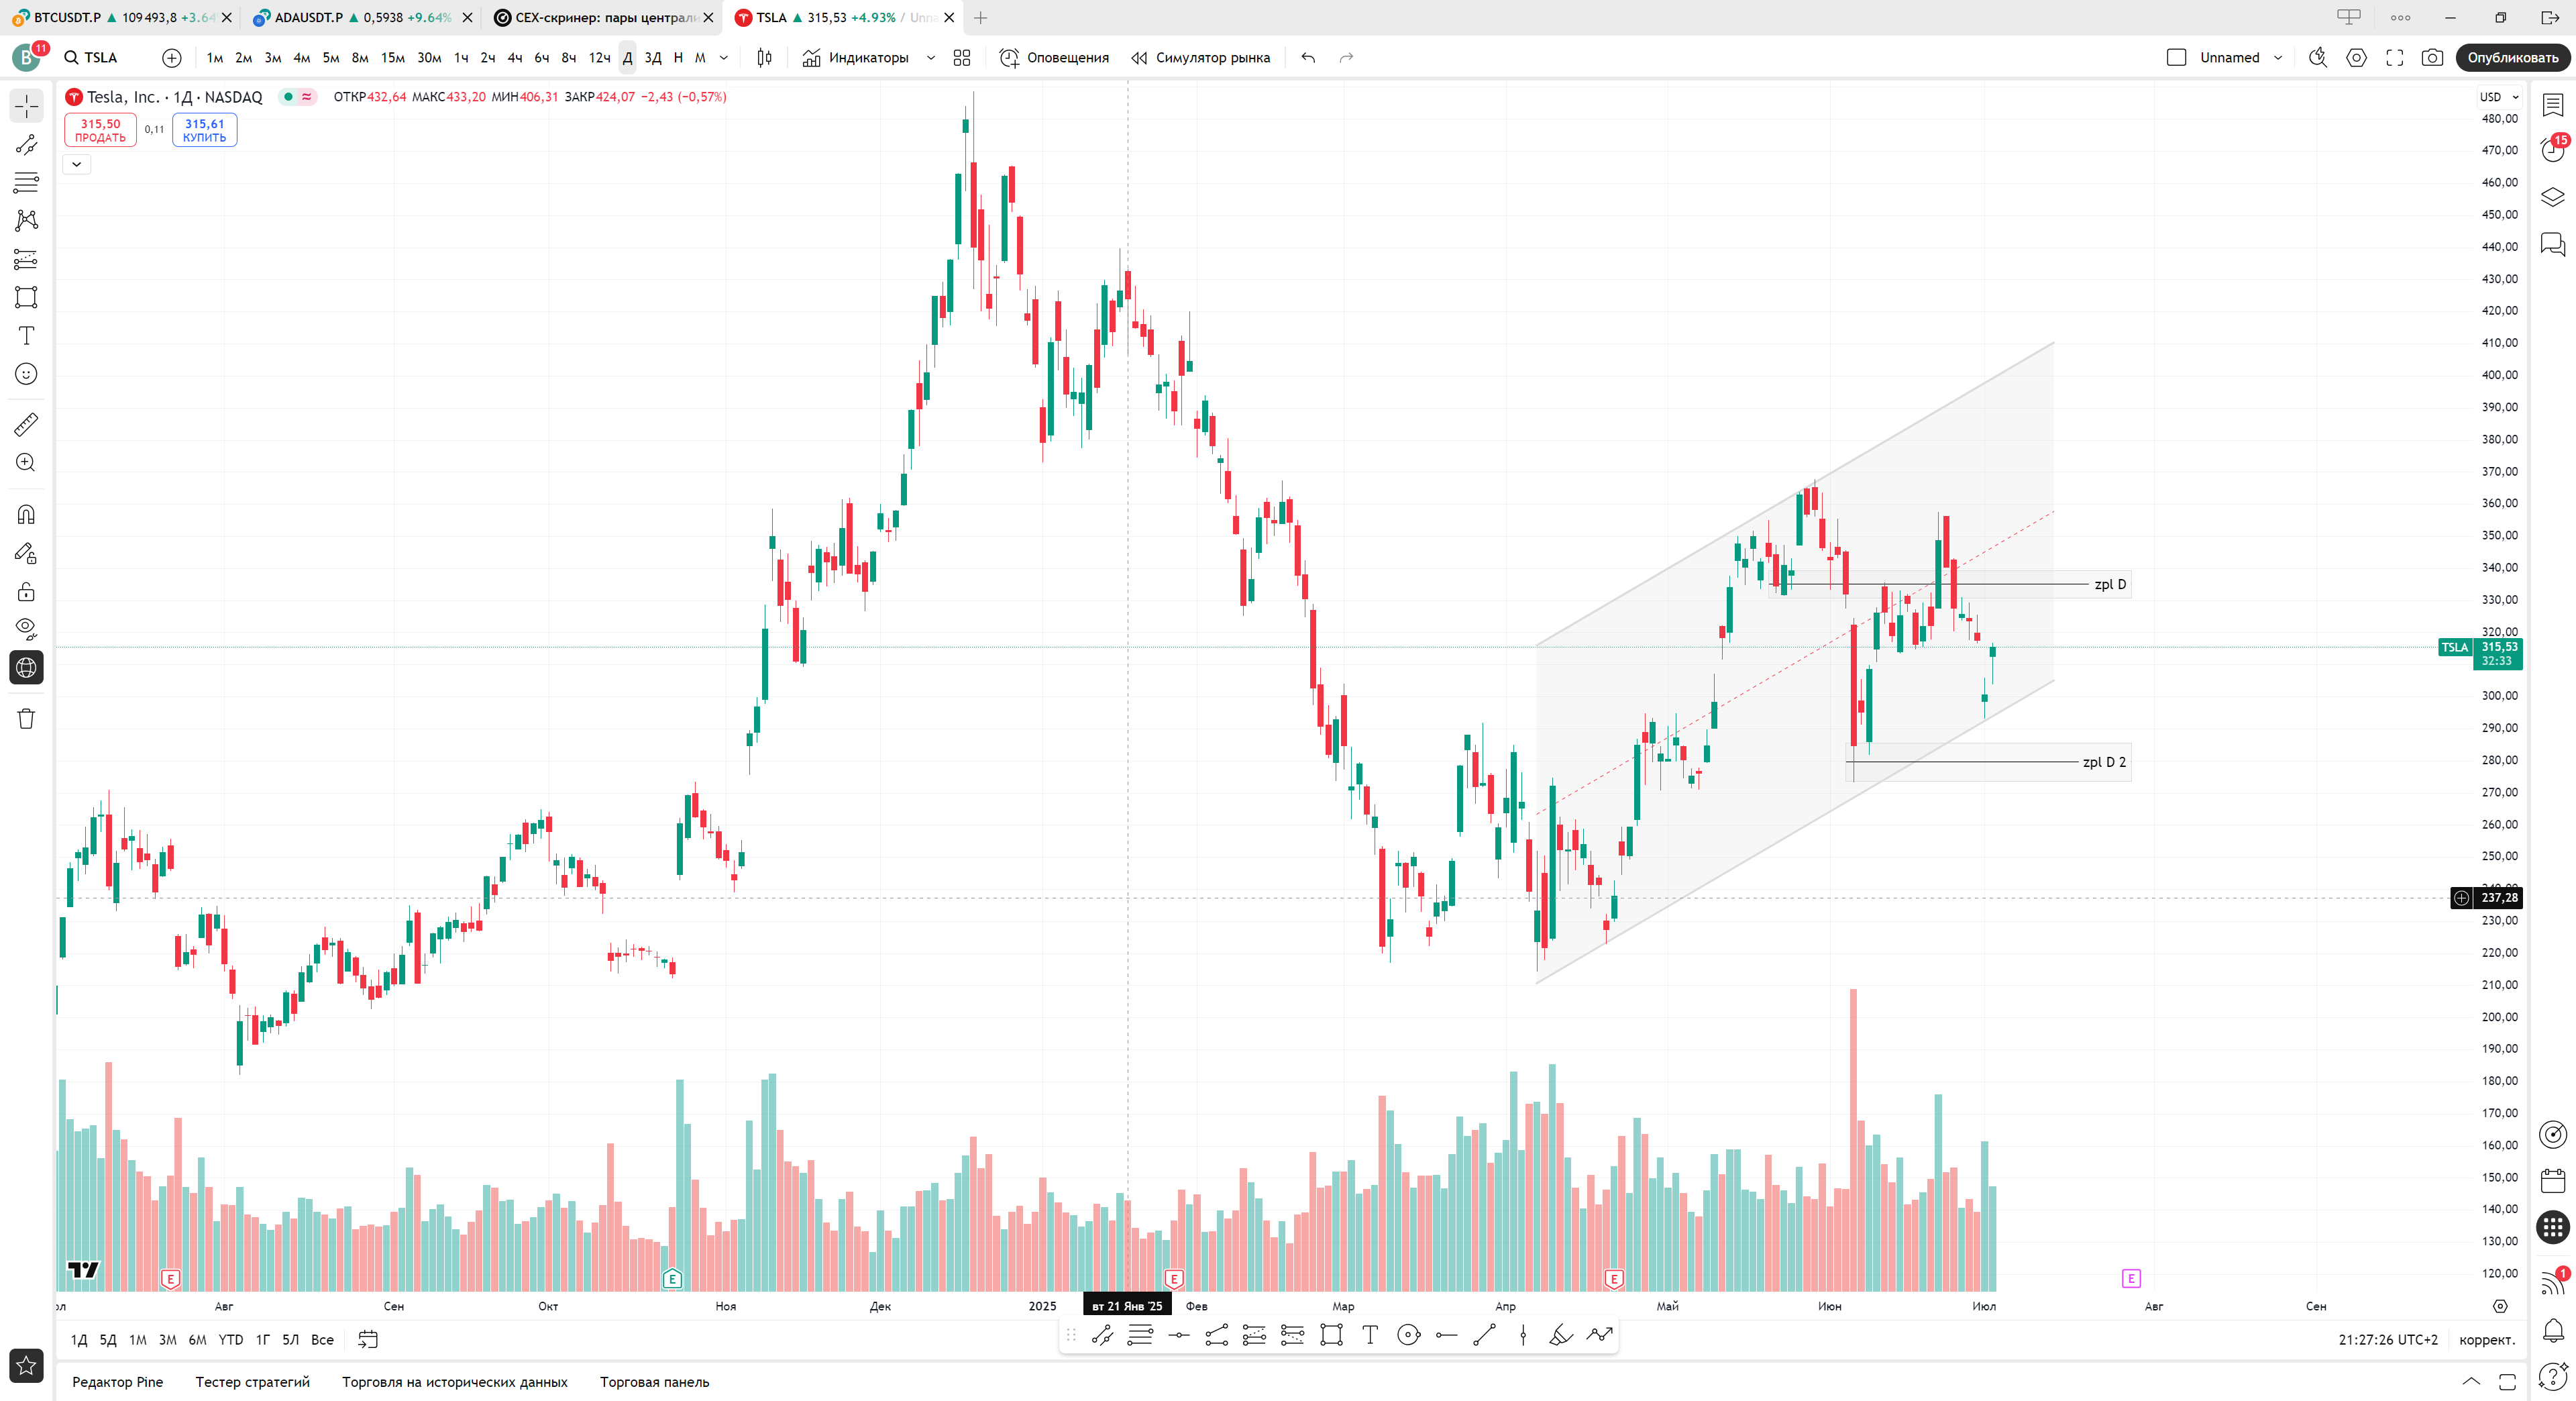Open the Редактор Pine tab
Image resolution: width=2576 pixels, height=1401 pixels.
coord(117,1382)
